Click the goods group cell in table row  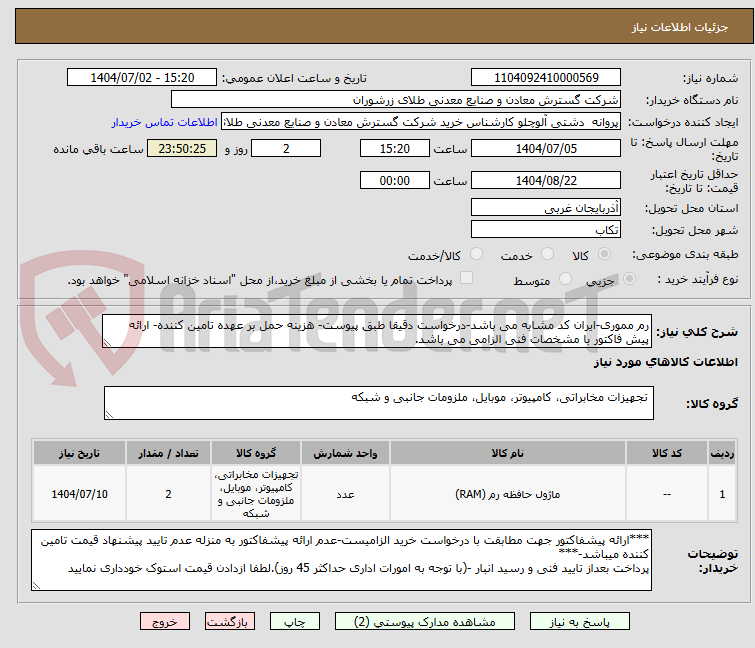click(x=256, y=494)
